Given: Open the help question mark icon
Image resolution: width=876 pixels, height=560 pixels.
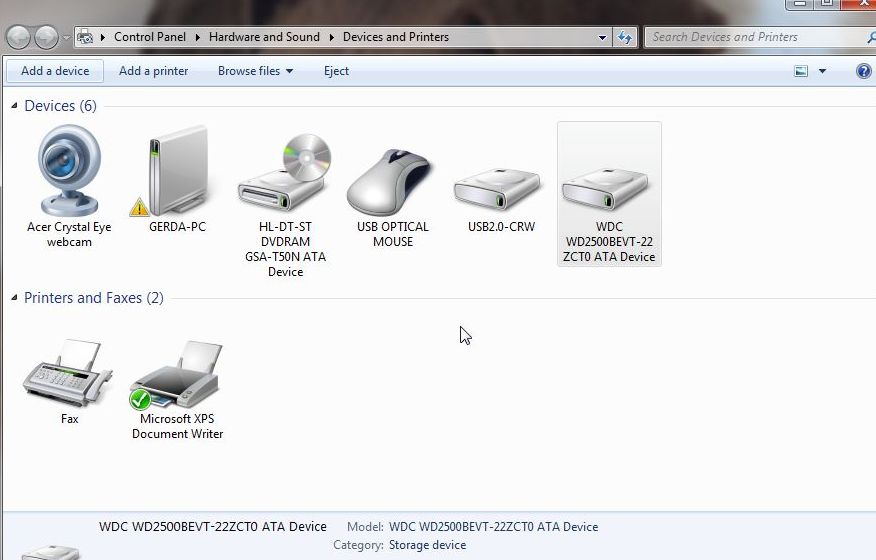Looking at the screenshot, I should [864, 71].
